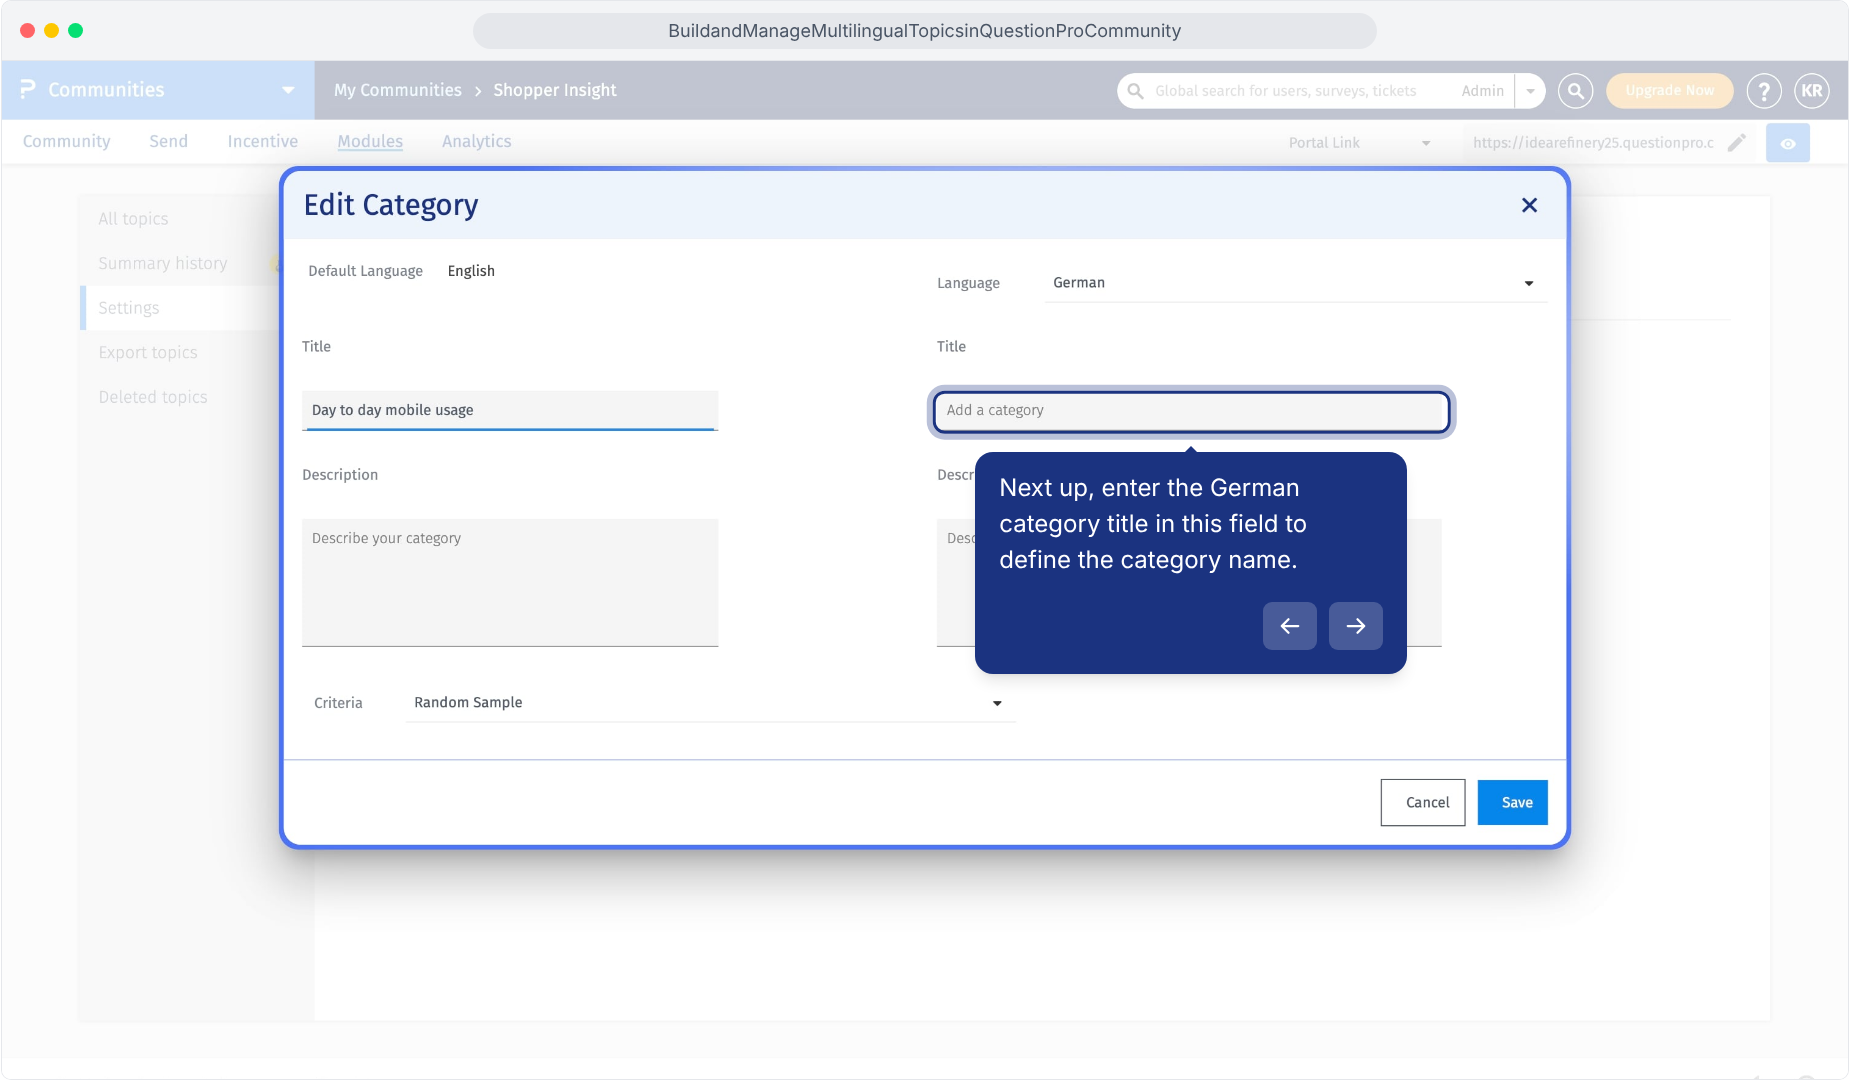Click the previous step arrow in tooltip
The height and width of the screenshot is (1080, 1850).
pyautogui.click(x=1290, y=626)
